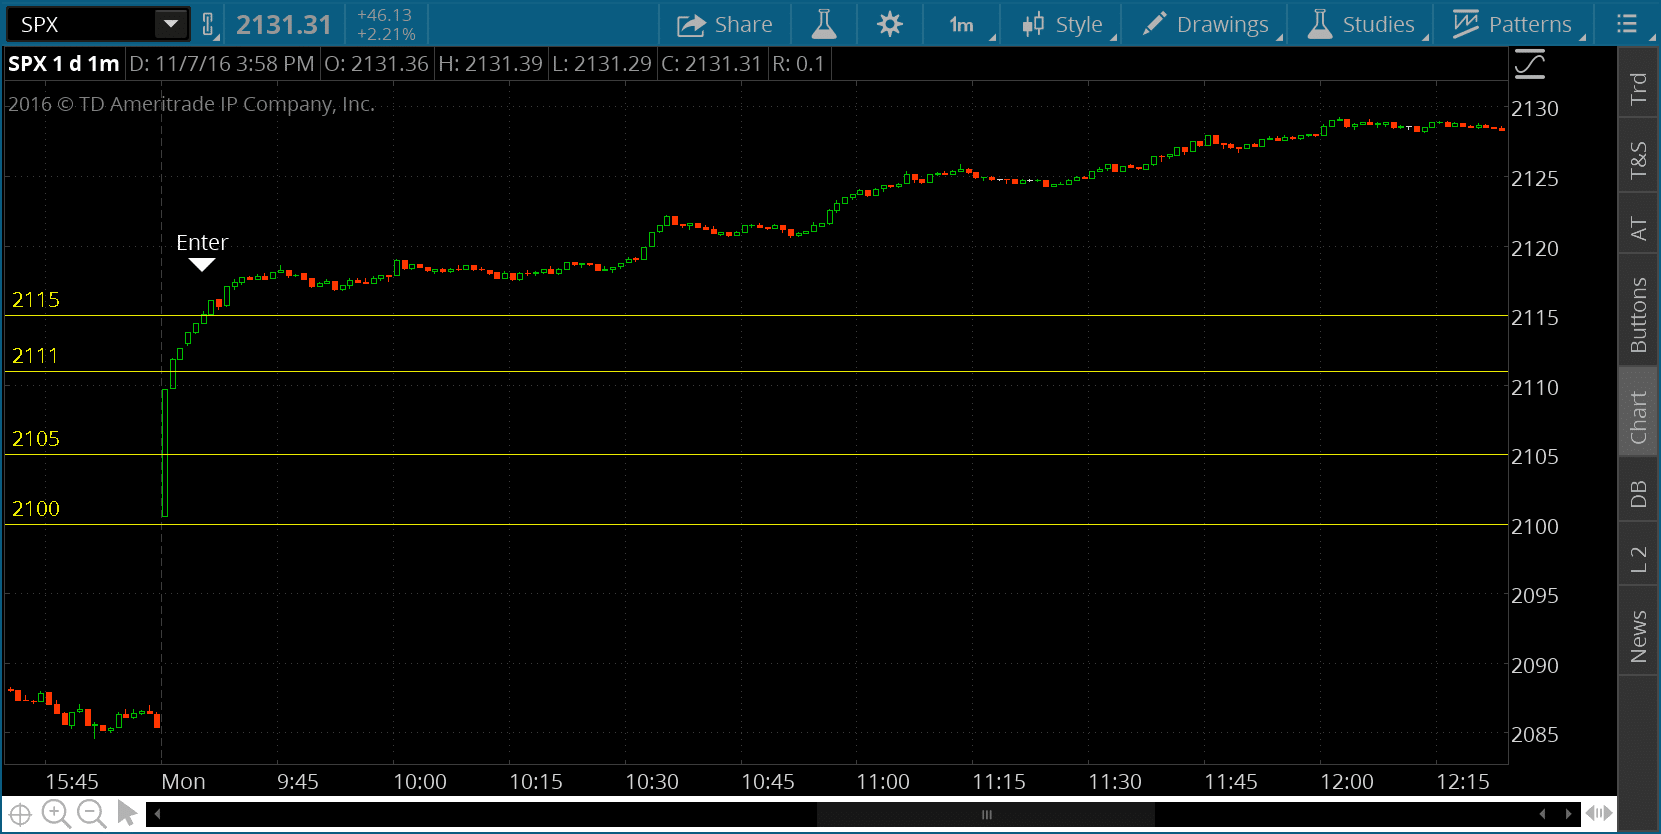This screenshot has width=1661, height=834.
Task: Switch to the Chart side tab
Action: pyautogui.click(x=1638, y=417)
